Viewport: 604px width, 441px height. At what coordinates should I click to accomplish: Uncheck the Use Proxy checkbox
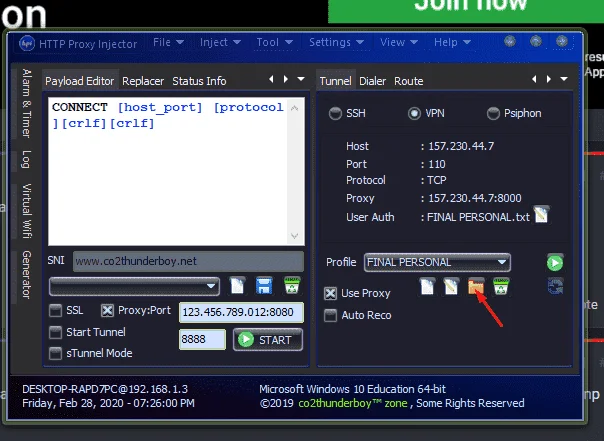coord(331,293)
